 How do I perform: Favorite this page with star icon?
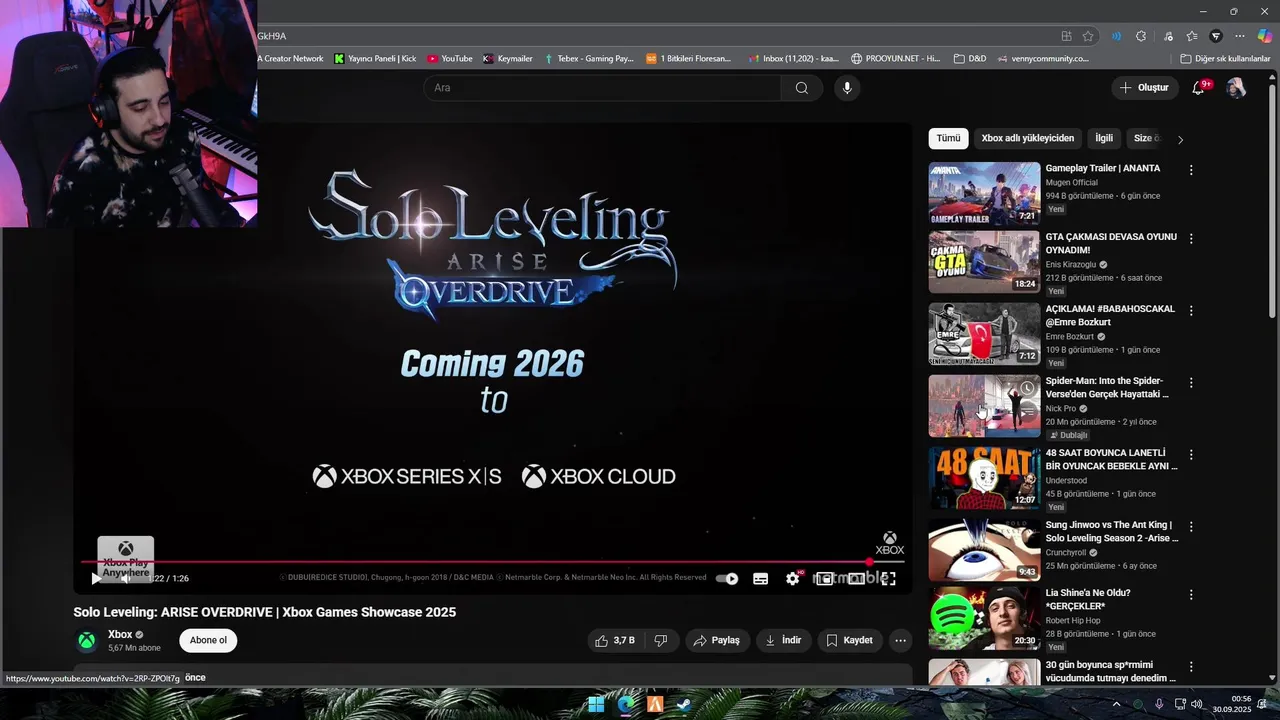tap(1088, 36)
